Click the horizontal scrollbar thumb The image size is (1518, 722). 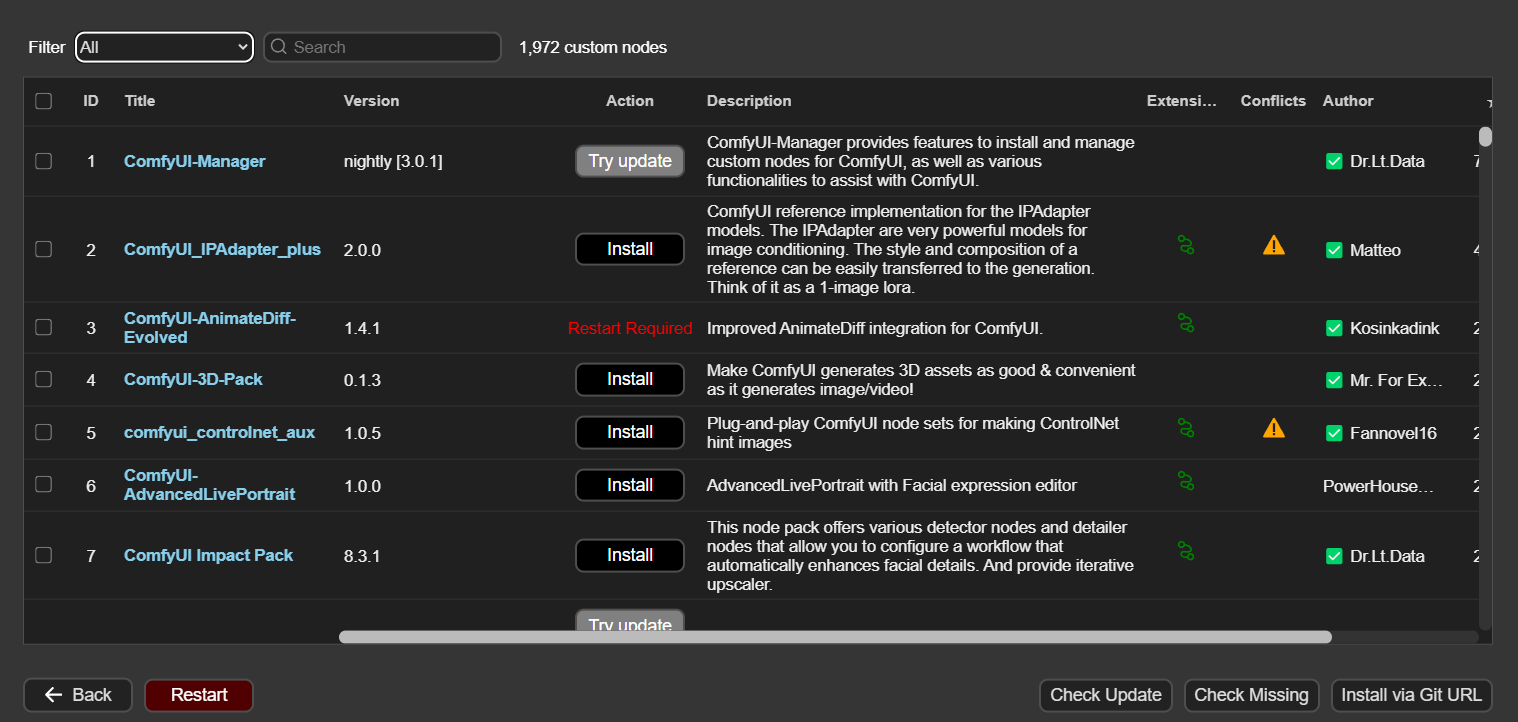835,637
